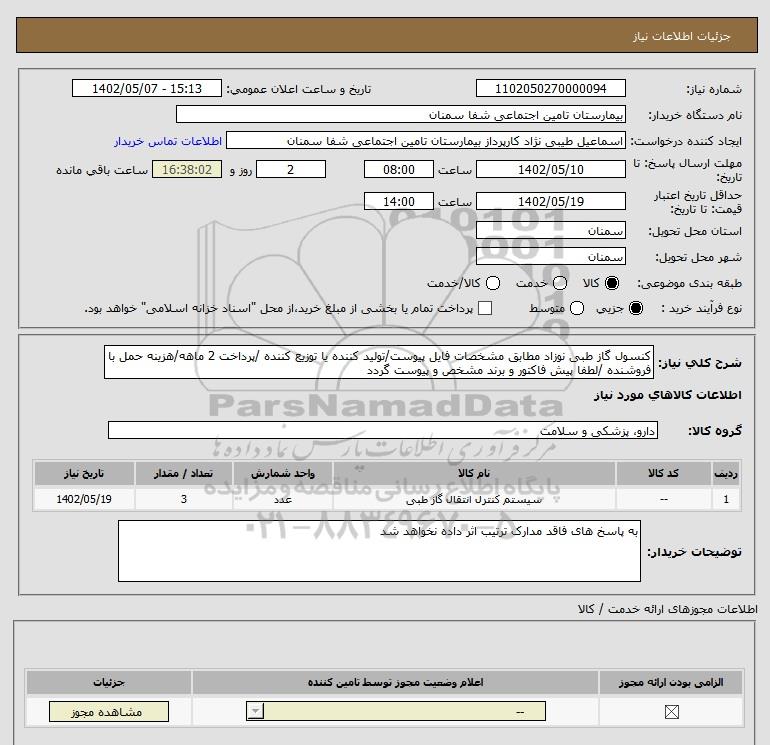Click the price validity date 1402/05/19 field
The width and height of the screenshot is (770, 745).
click(550, 201)
